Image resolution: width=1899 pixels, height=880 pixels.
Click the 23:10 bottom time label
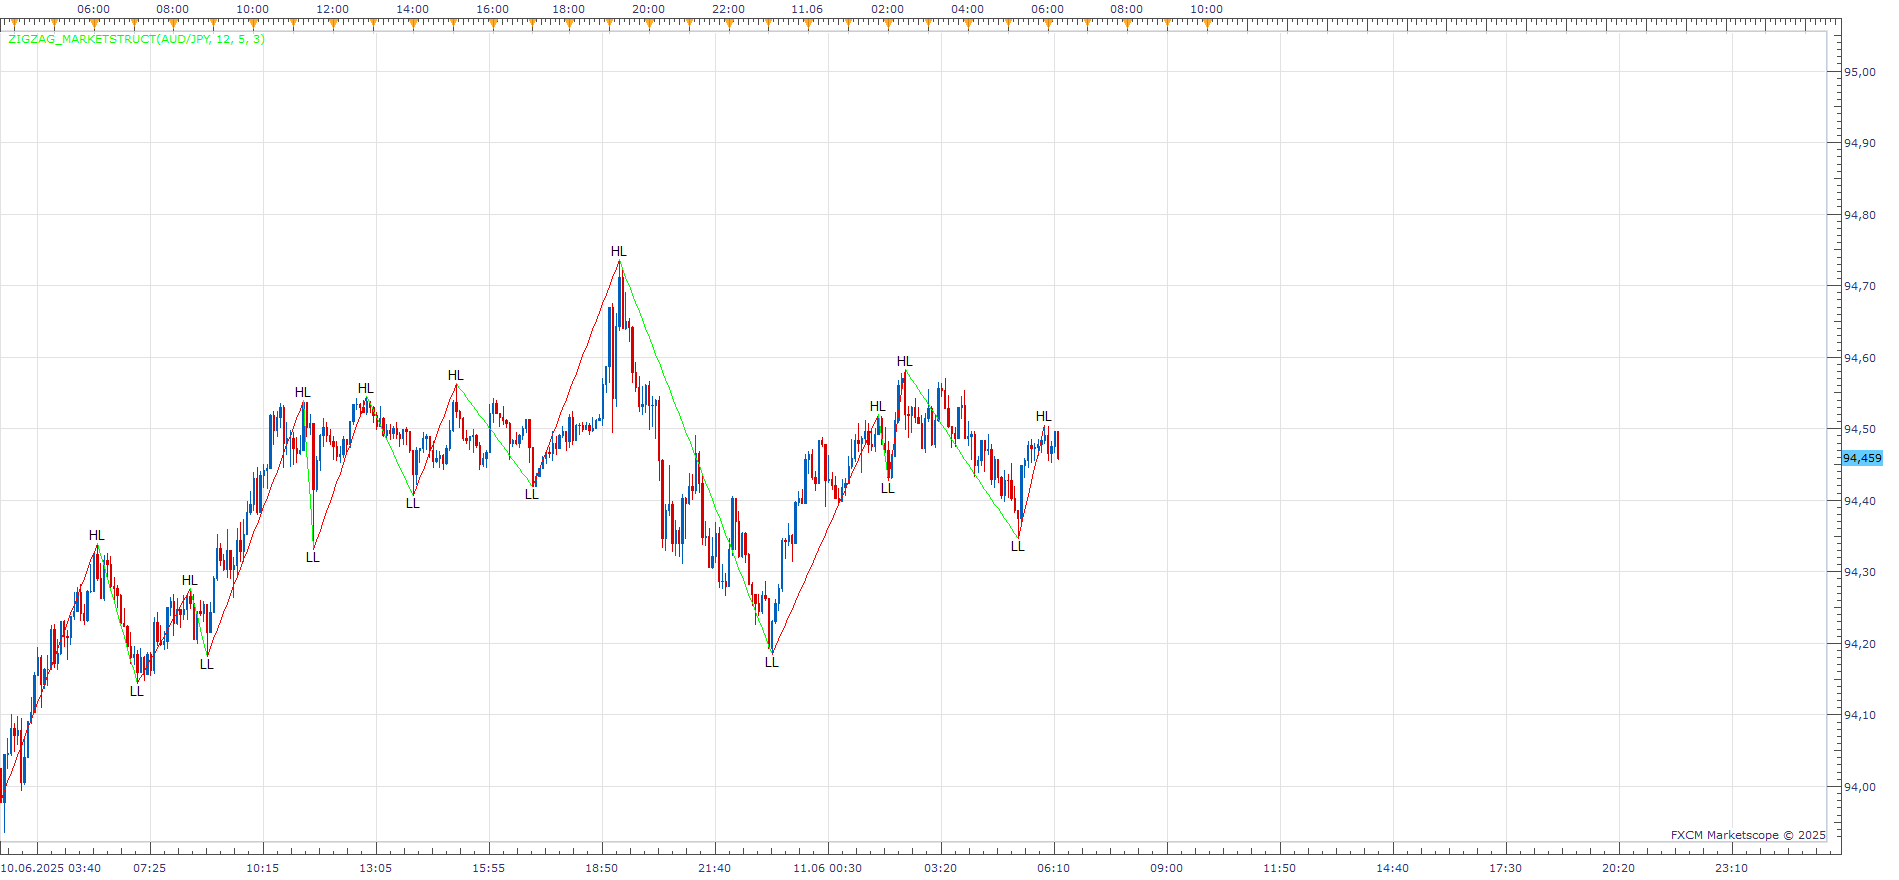(1732, 868)
